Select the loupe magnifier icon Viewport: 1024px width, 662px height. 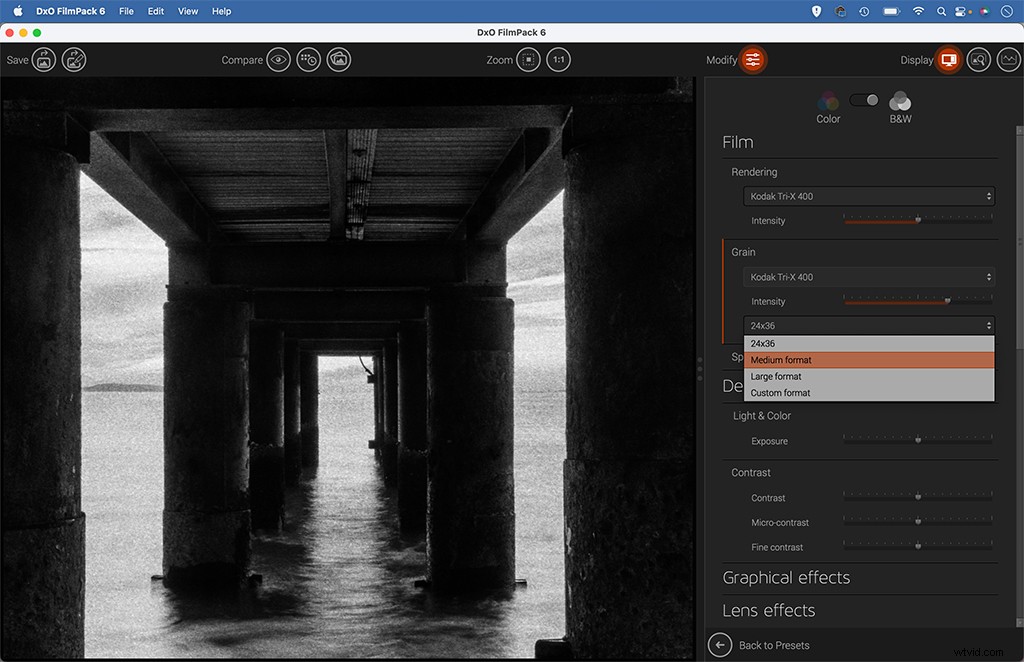979,59
